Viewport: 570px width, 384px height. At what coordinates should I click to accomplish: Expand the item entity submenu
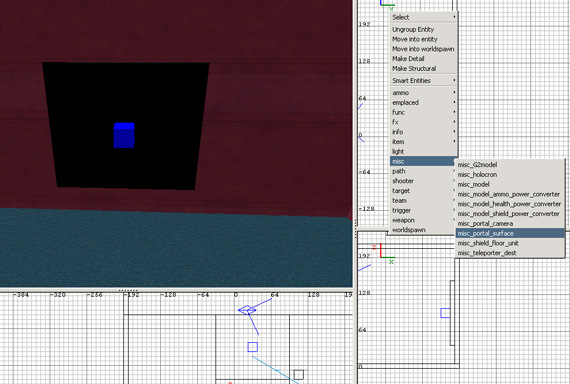pos(424,142)
